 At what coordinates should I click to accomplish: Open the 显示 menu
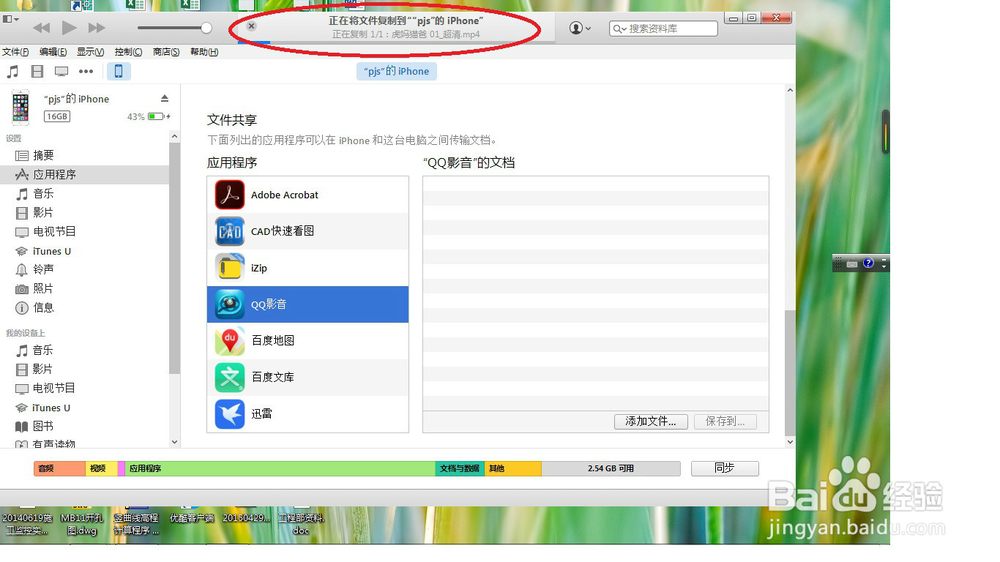91,52
